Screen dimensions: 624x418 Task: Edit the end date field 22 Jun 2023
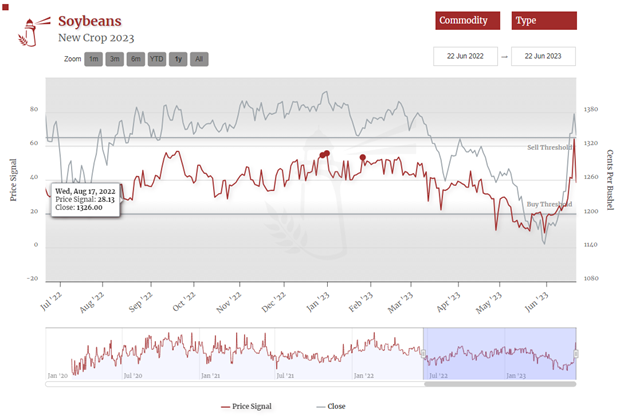[543, 56]
